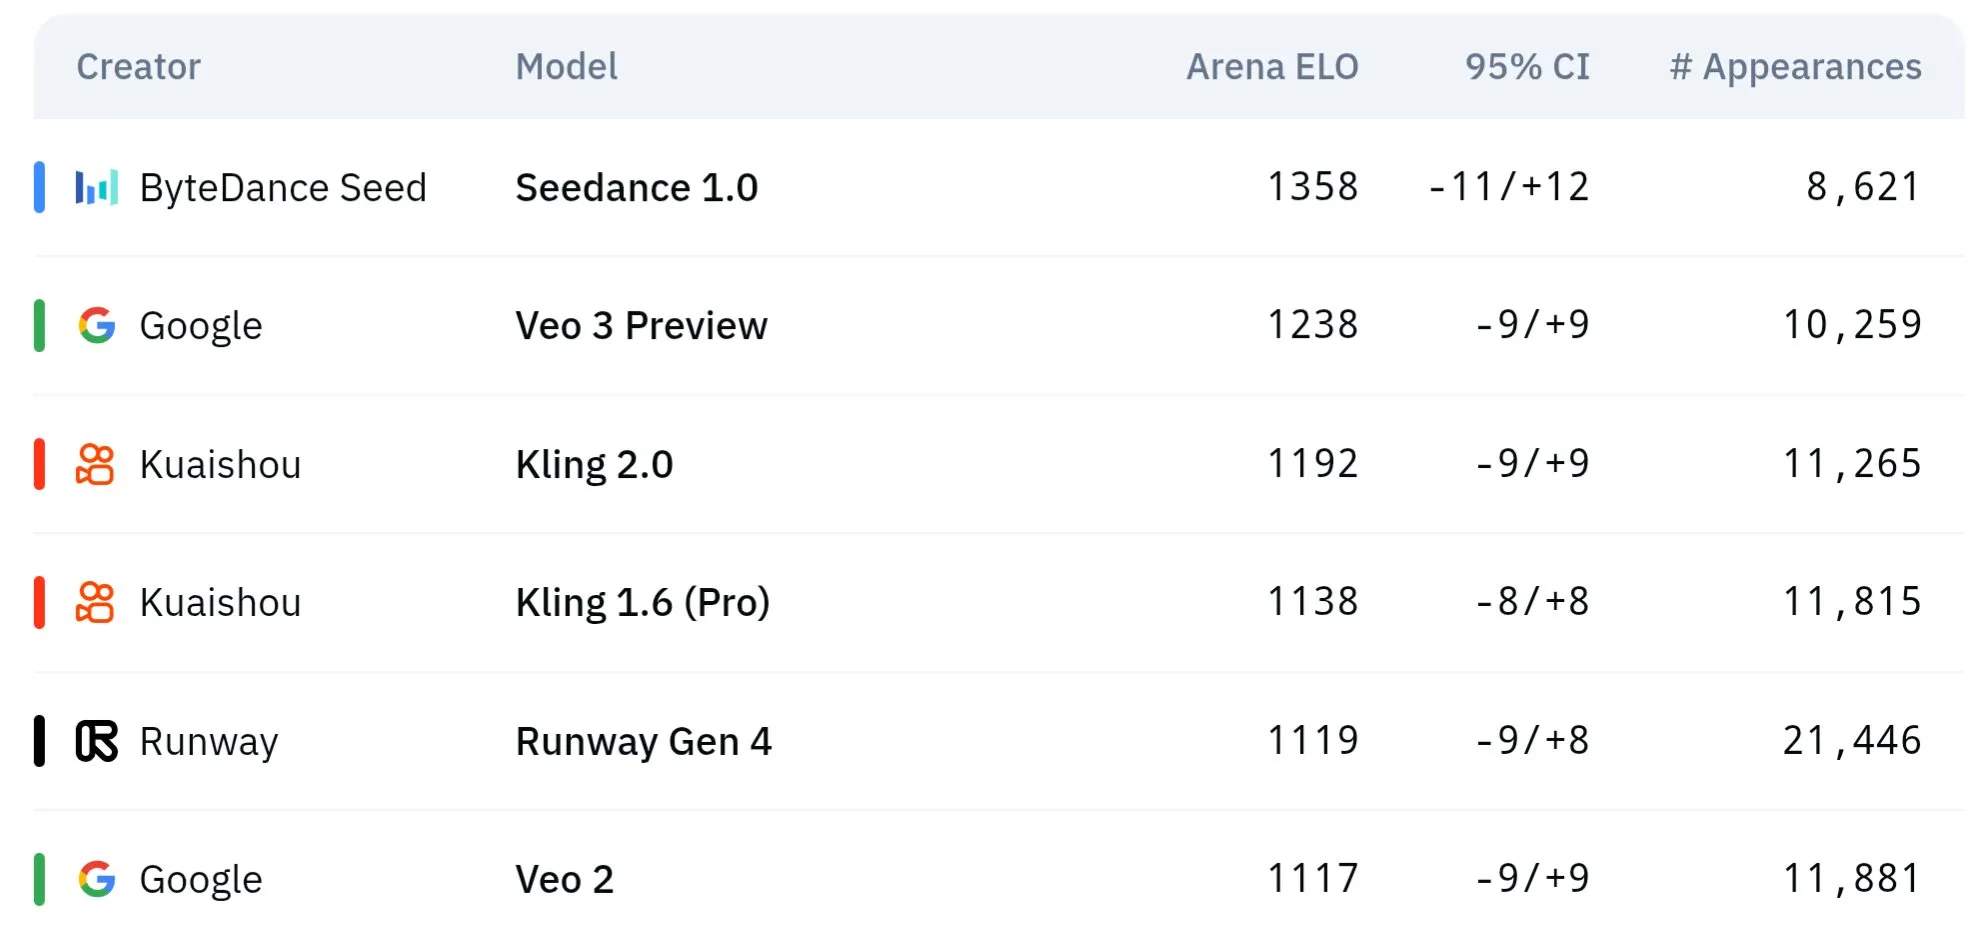The width and height of the screenshot is (1972, 933).
Task: Sort by the 95% CI column header
Action: pyautogui.click(x=1527, y=67)
